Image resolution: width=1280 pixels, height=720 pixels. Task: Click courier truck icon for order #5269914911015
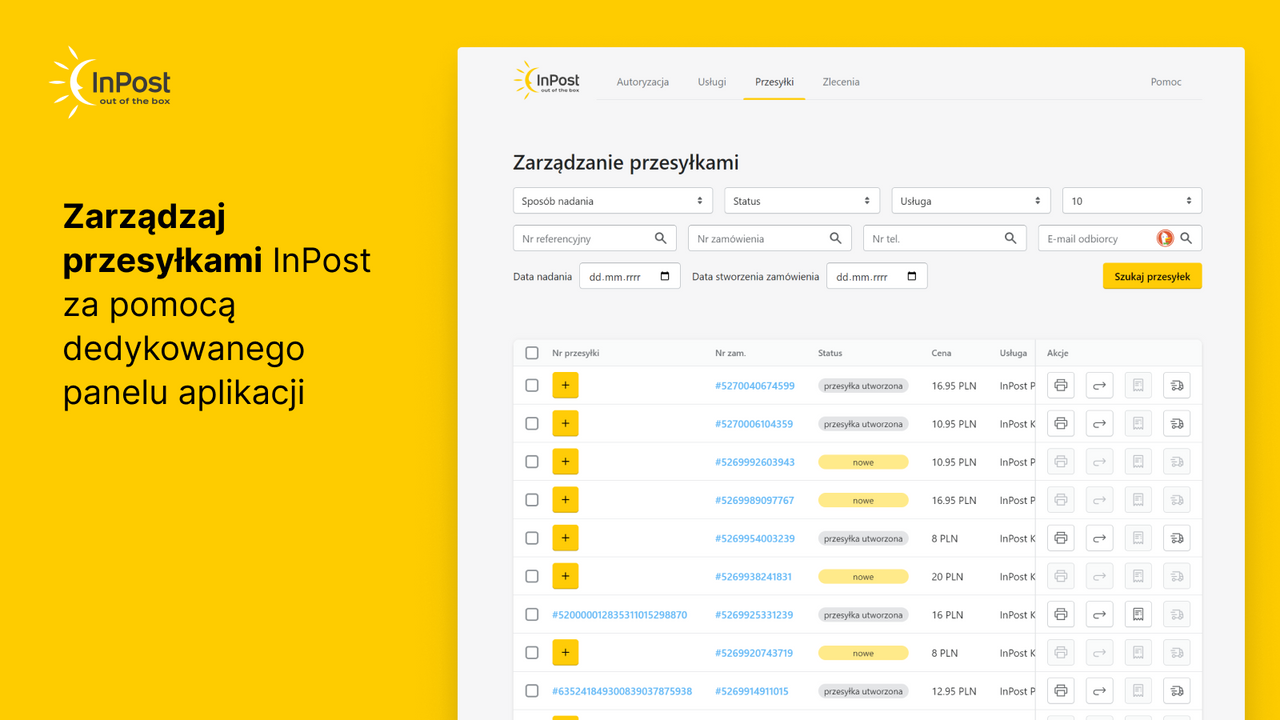coord(1177,691)
